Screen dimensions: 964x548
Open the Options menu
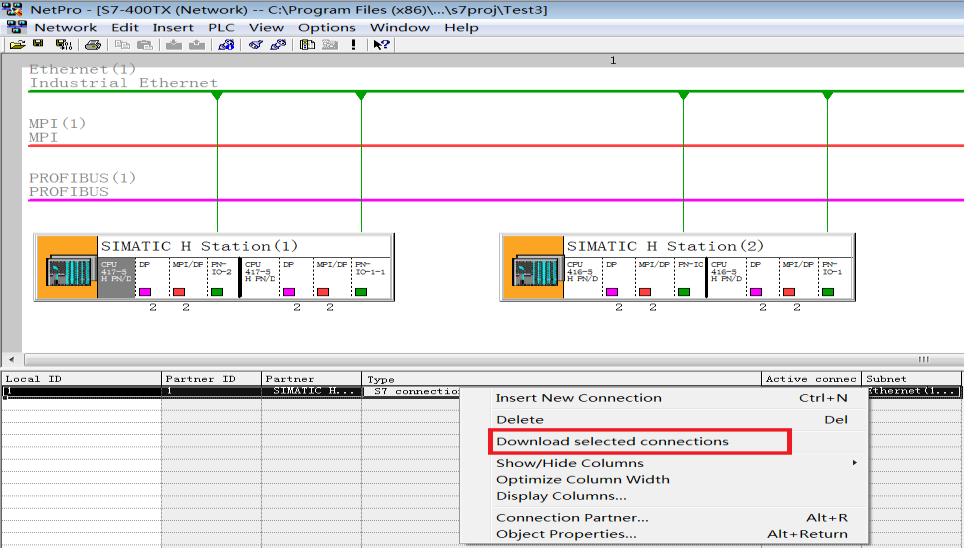[x=326, y=28]
